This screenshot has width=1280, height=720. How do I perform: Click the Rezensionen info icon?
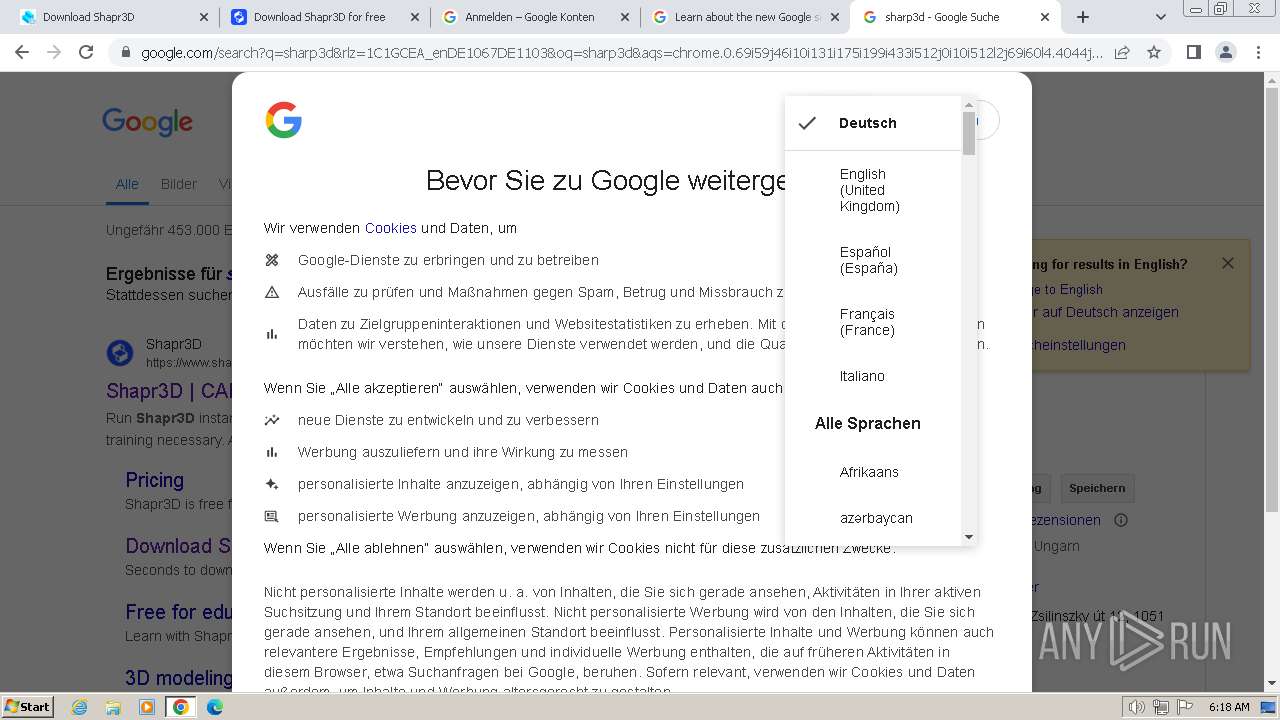coord(1121,520)
